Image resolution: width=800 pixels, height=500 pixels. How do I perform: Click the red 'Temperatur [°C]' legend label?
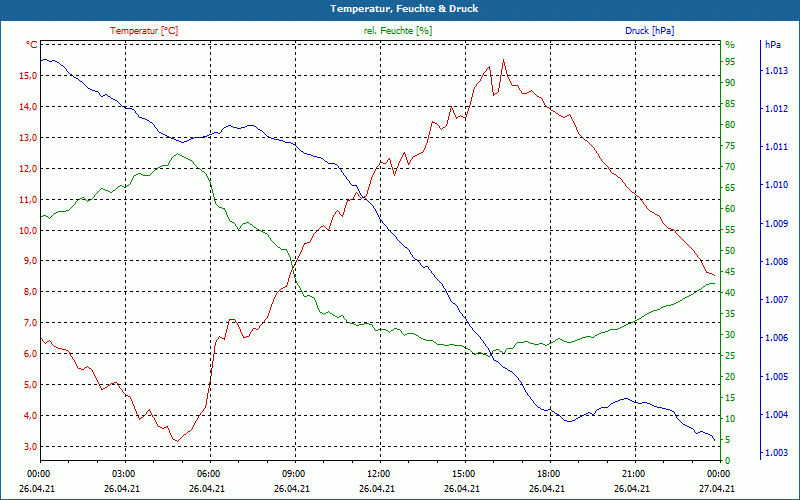point(144,31)
